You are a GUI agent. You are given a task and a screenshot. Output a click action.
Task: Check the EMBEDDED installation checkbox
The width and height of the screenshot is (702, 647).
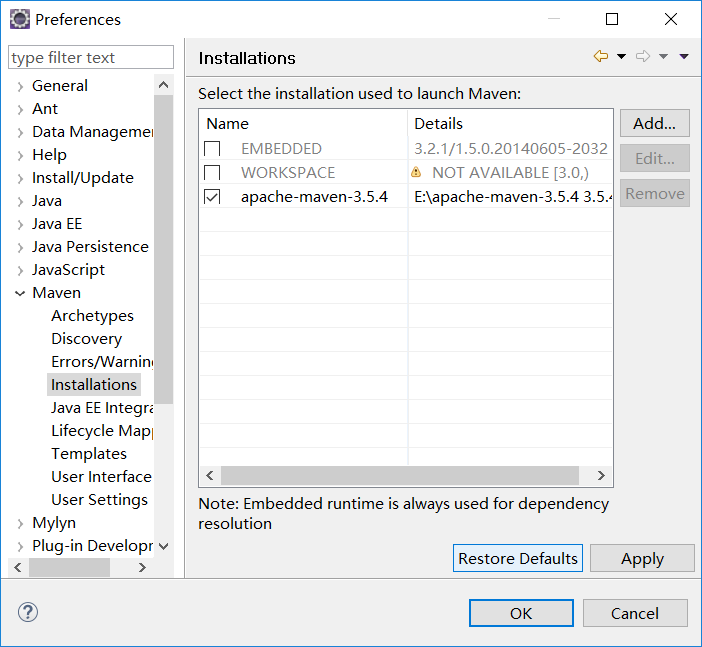(x=212, y=148)
